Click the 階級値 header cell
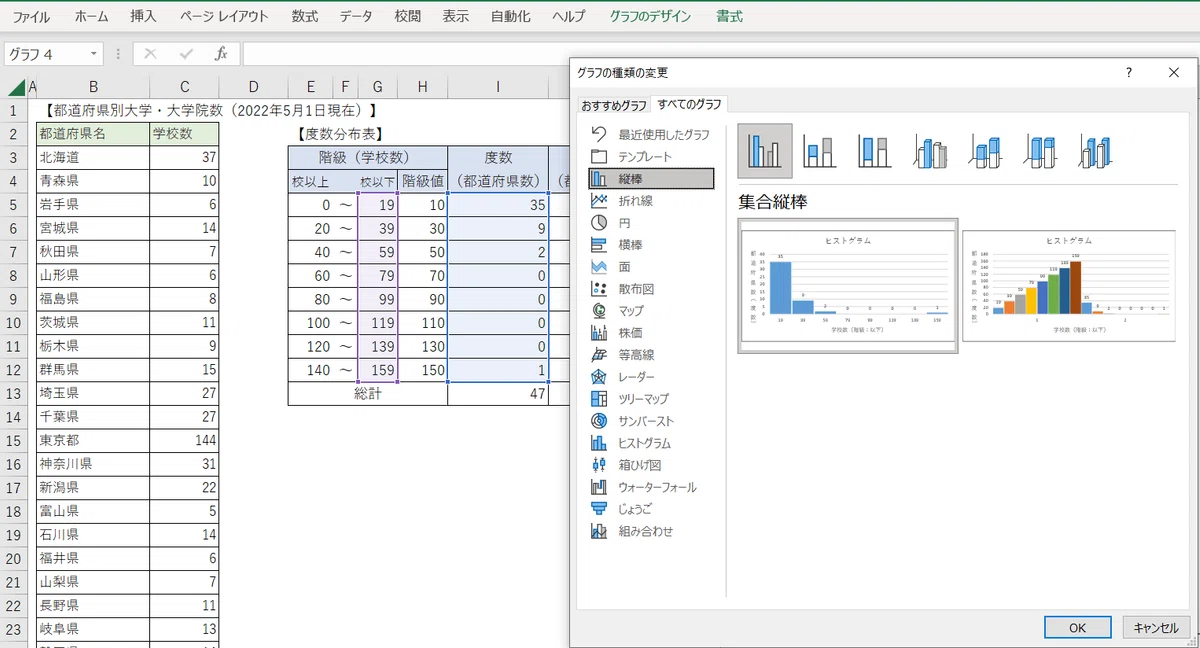This screenshot has height=648, width=1200. click(x=422, y=181)
